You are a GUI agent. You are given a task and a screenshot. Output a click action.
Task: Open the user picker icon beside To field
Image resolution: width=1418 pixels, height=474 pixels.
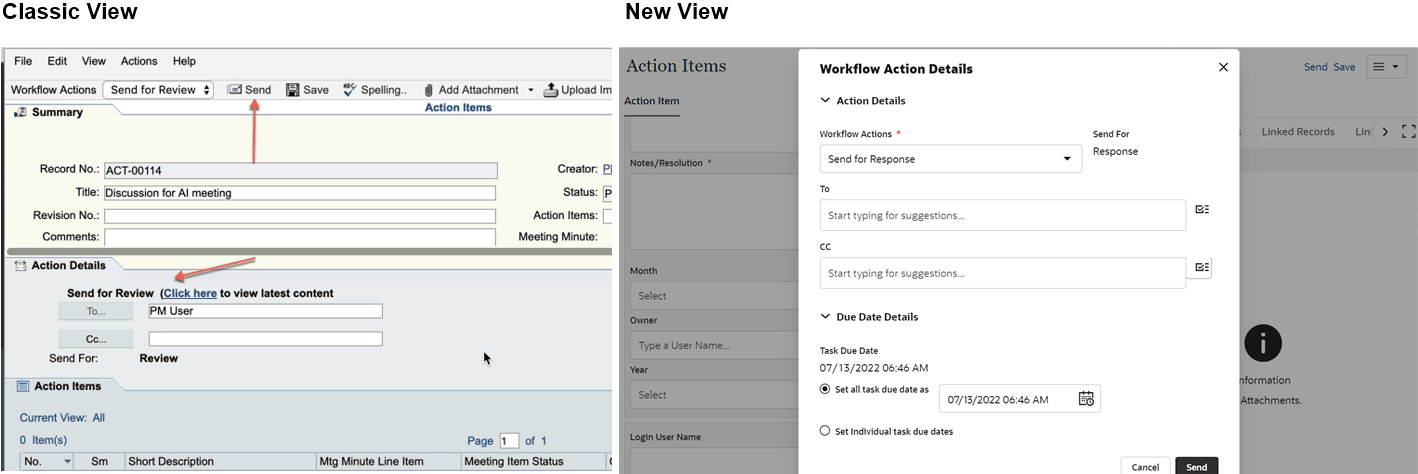[1202, 210]
